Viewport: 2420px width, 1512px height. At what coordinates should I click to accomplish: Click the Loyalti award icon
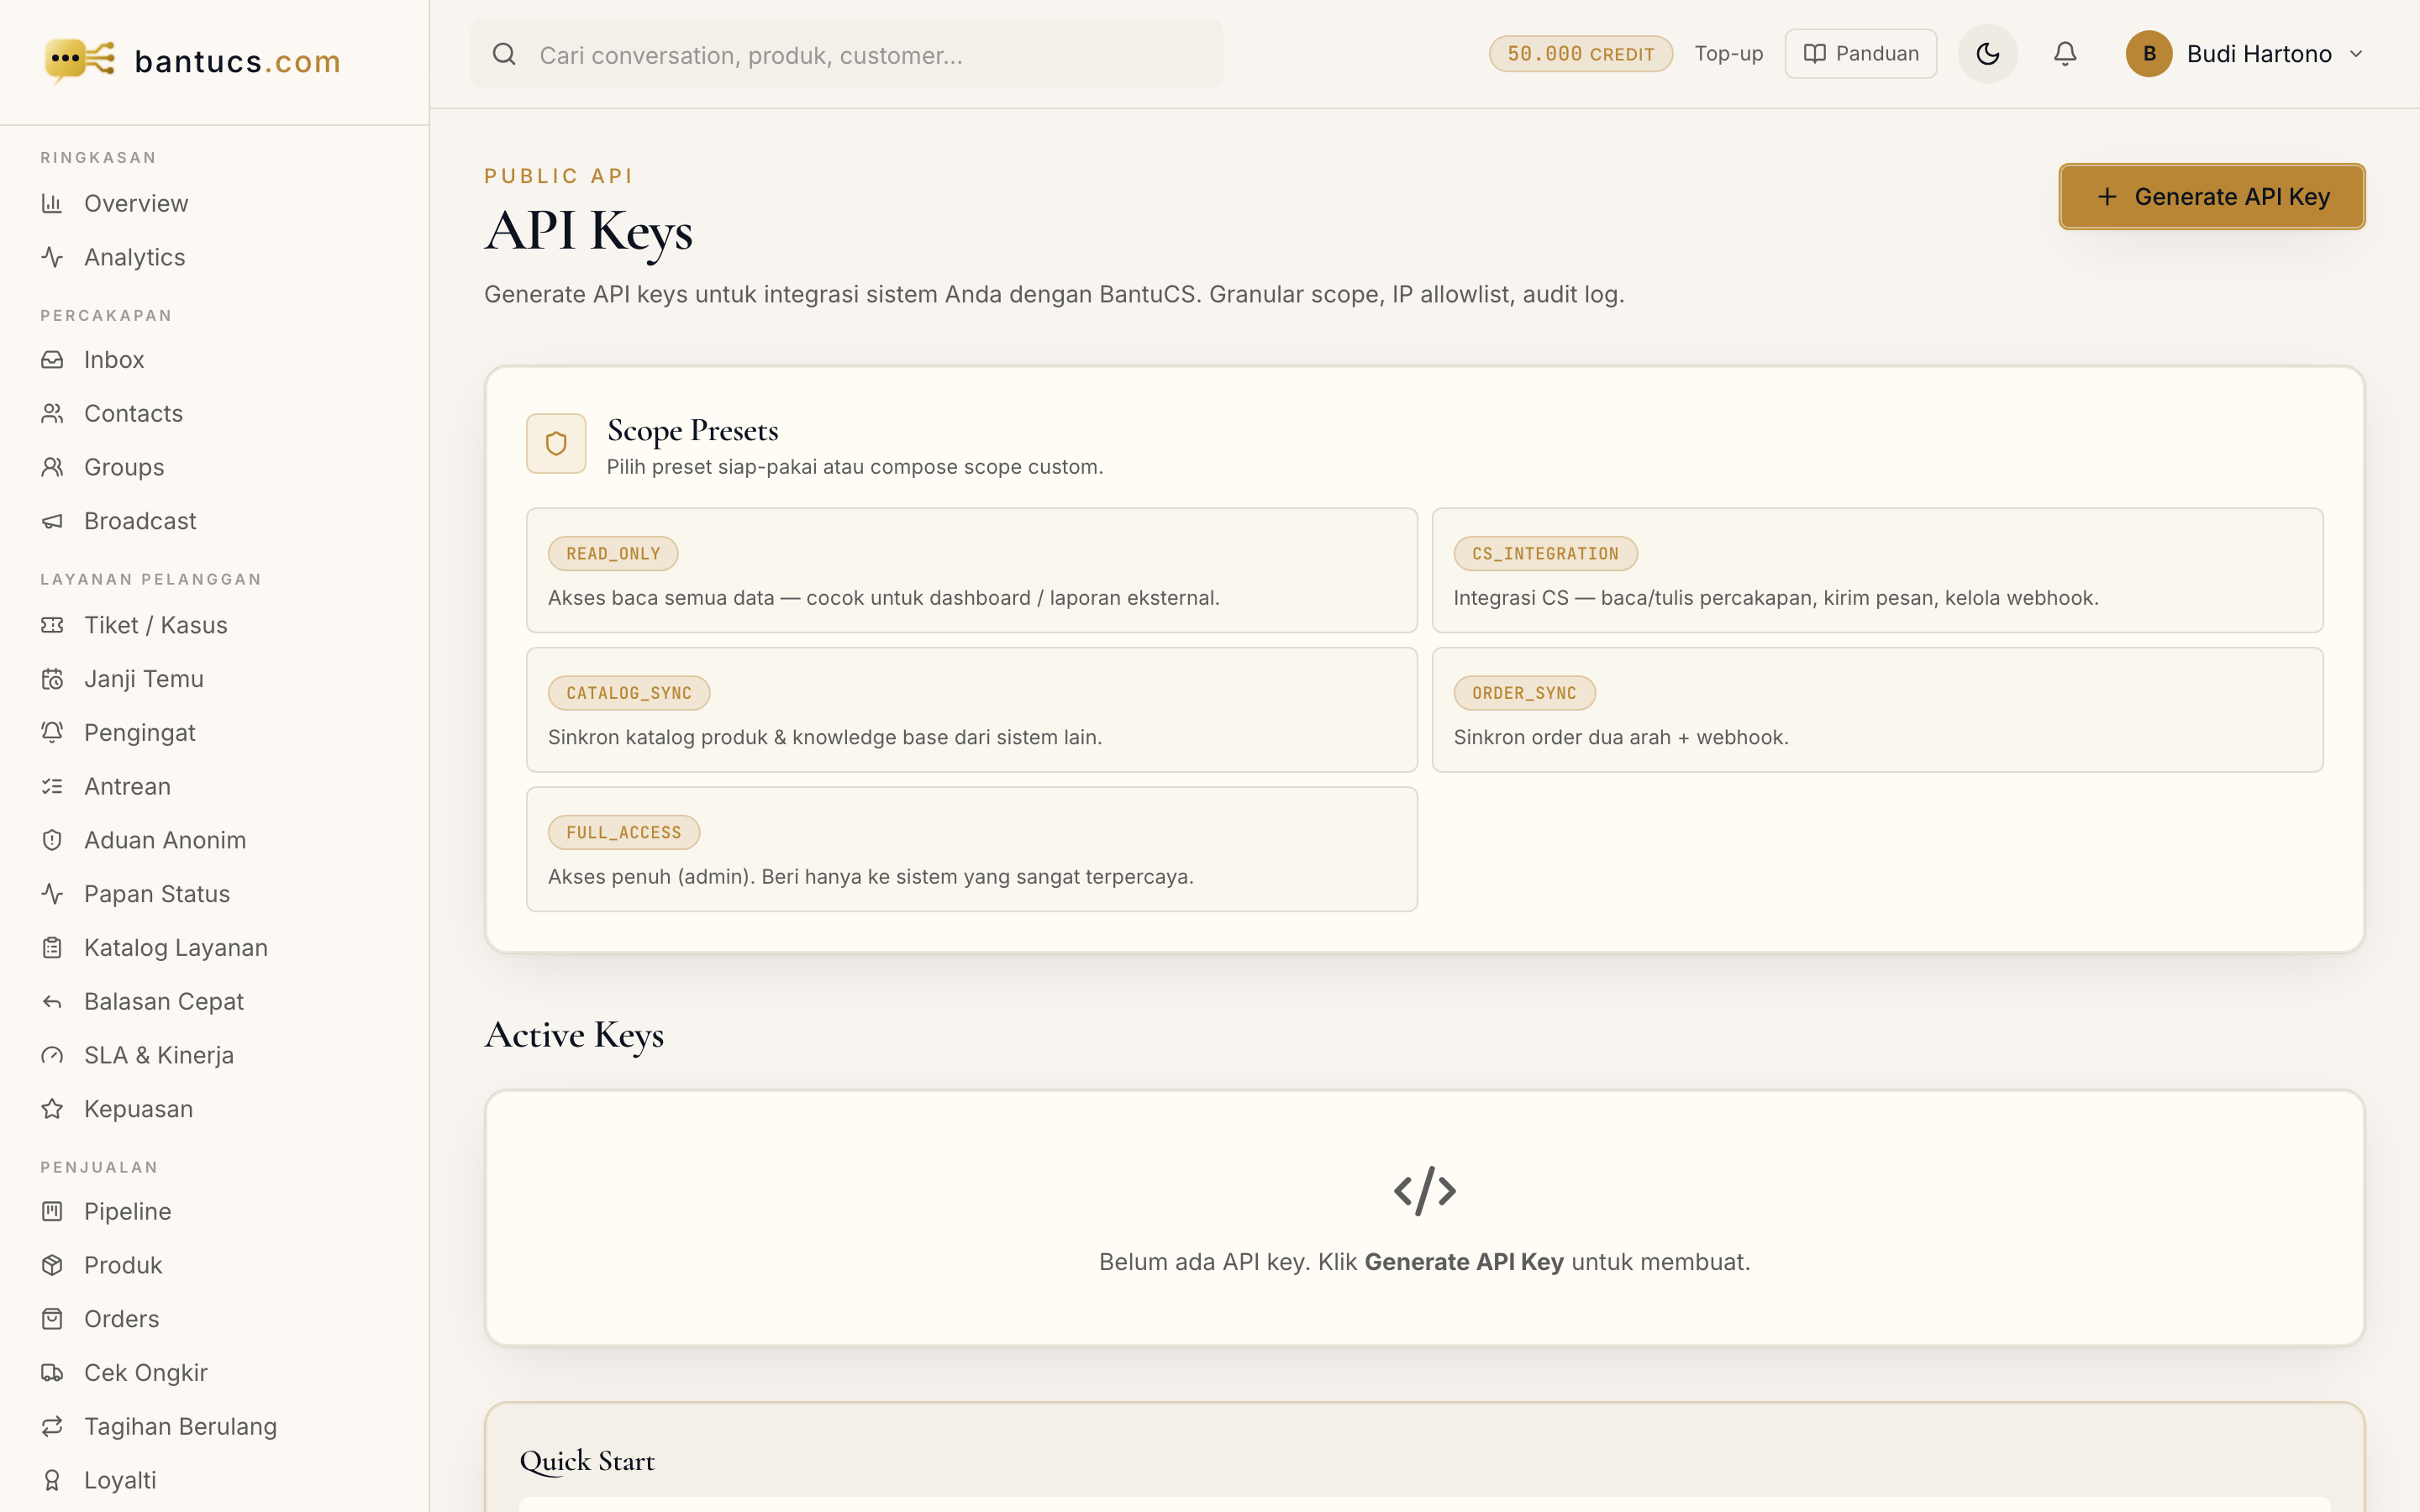coord(52,1481)
